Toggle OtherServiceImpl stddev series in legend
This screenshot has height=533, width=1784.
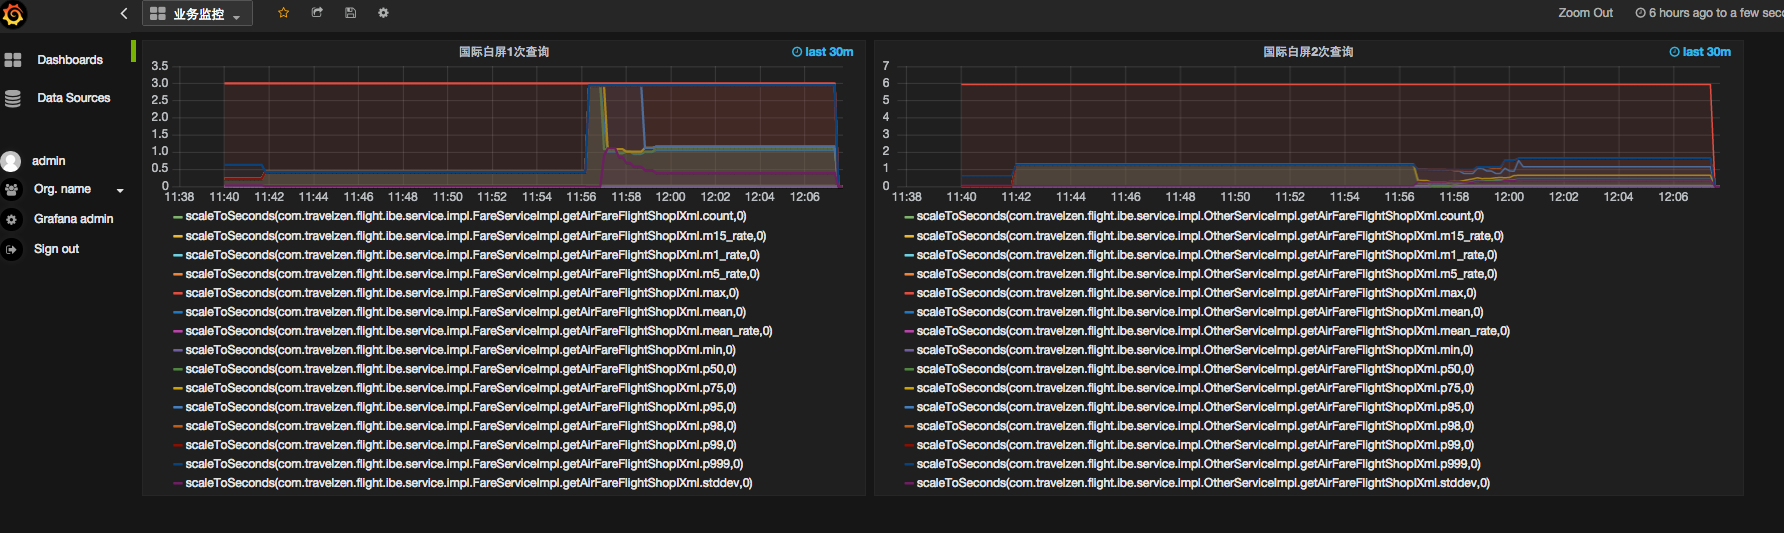pyautogui.click(x=1203, y=483)
